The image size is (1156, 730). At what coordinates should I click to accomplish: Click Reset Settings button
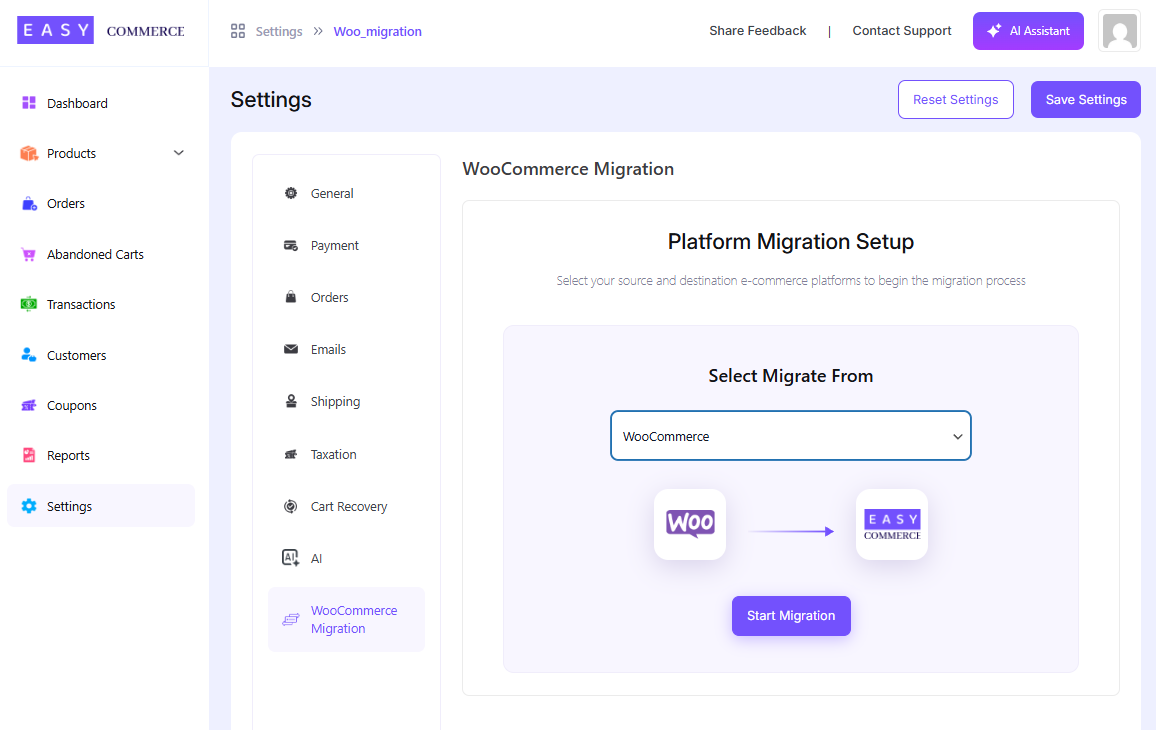point(955,100)
